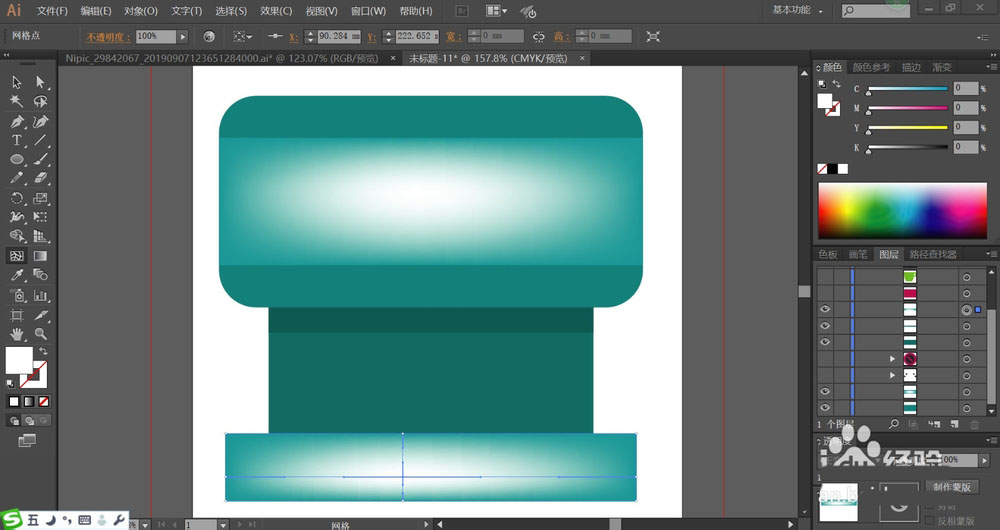
Task: Expand the sublayer with red circle thumbnail
Action: tap(892, 358)
